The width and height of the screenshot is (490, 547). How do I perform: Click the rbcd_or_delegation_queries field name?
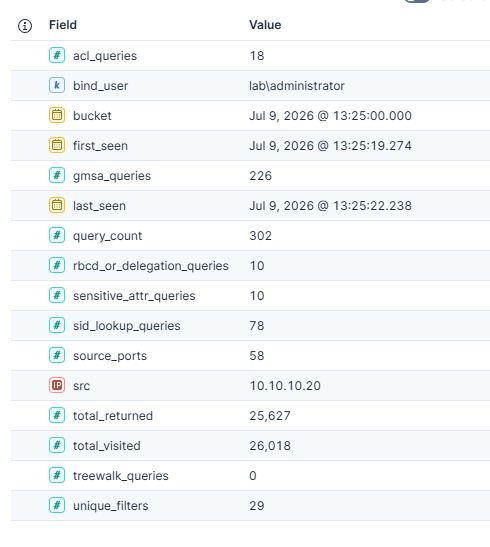151,266
